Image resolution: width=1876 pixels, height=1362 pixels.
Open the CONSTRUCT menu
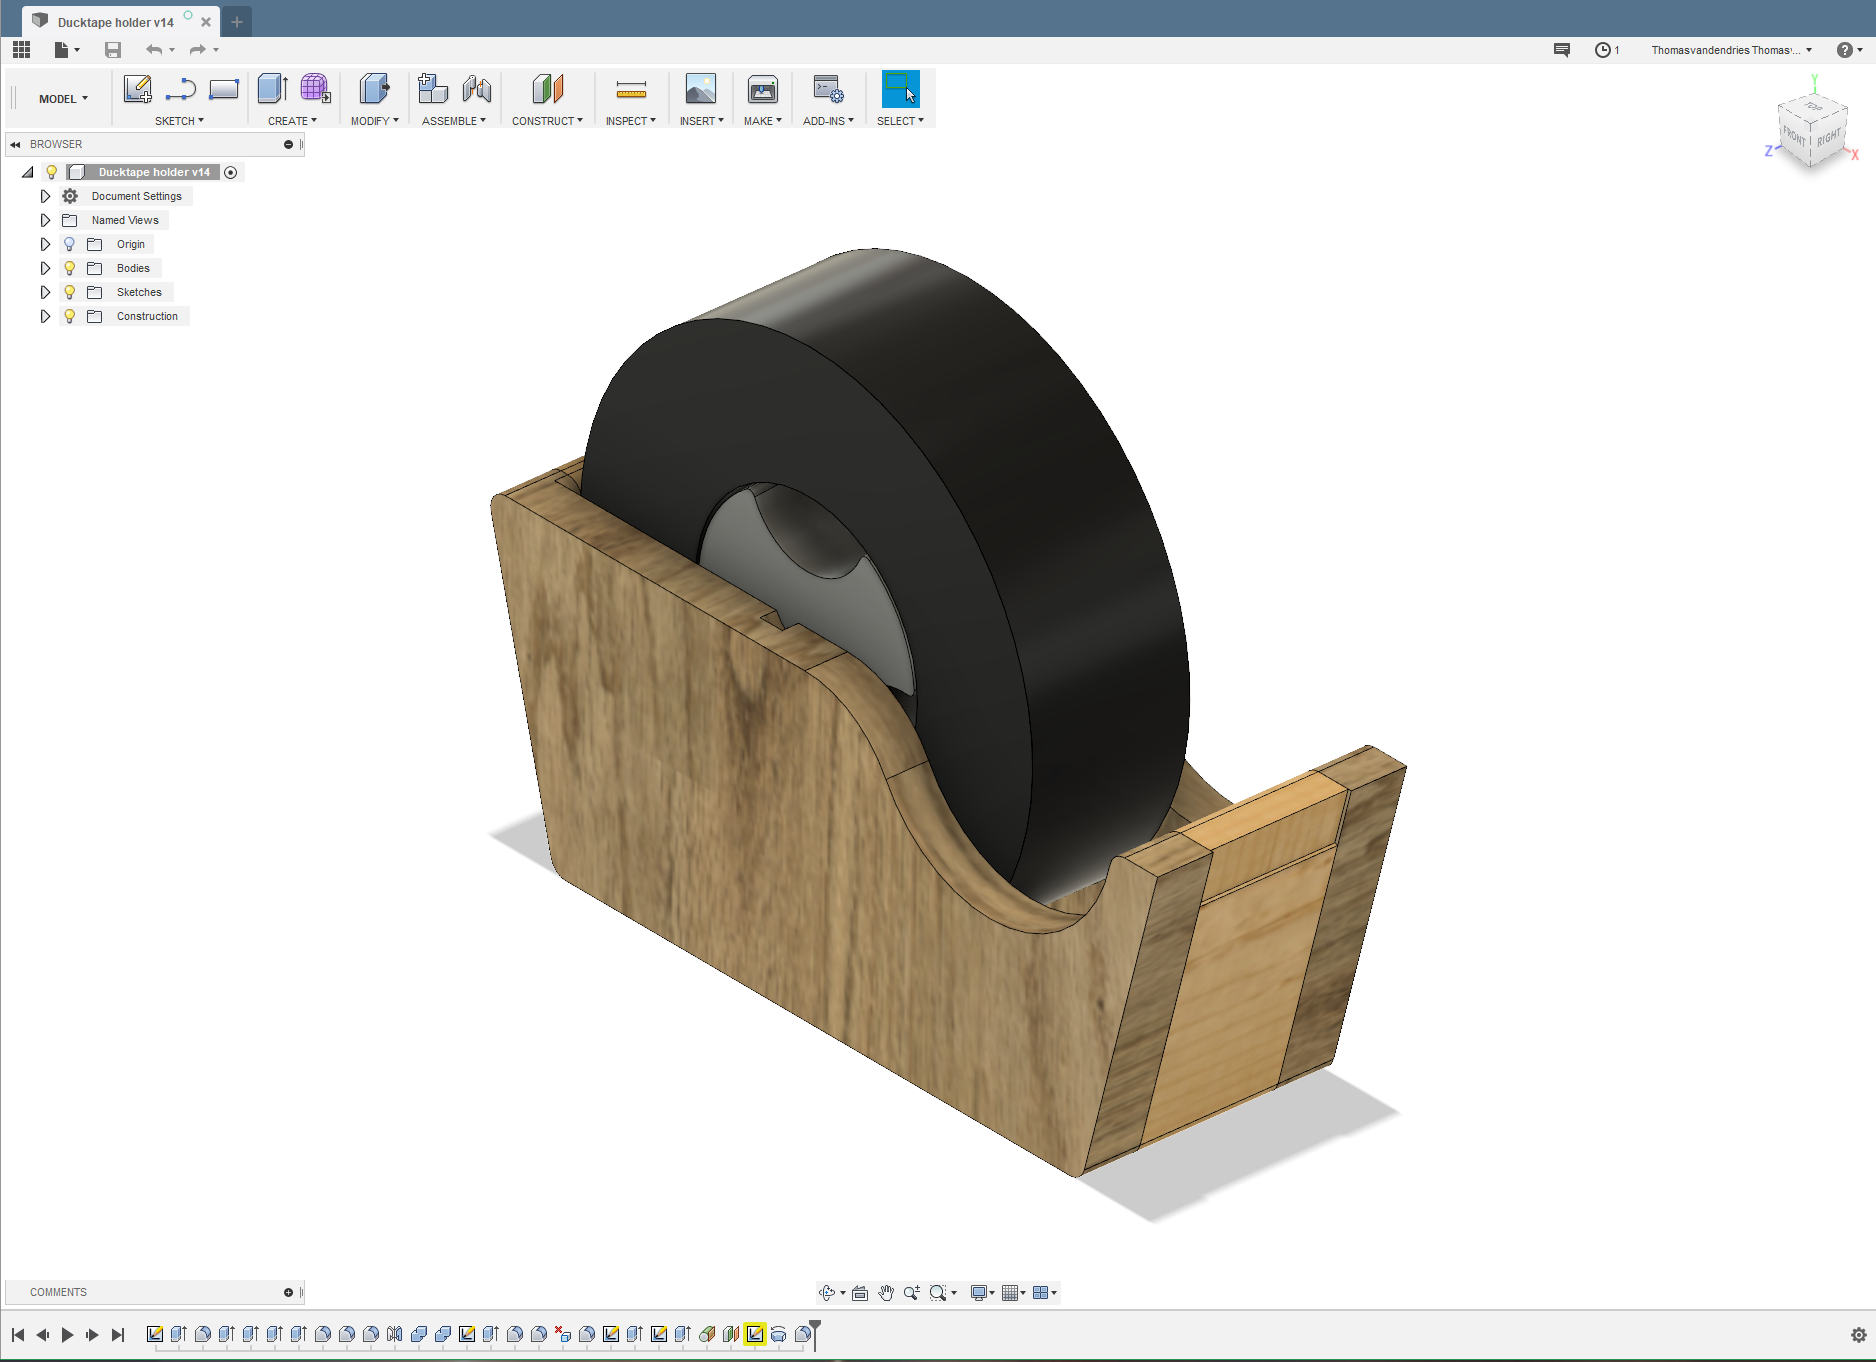546,121
